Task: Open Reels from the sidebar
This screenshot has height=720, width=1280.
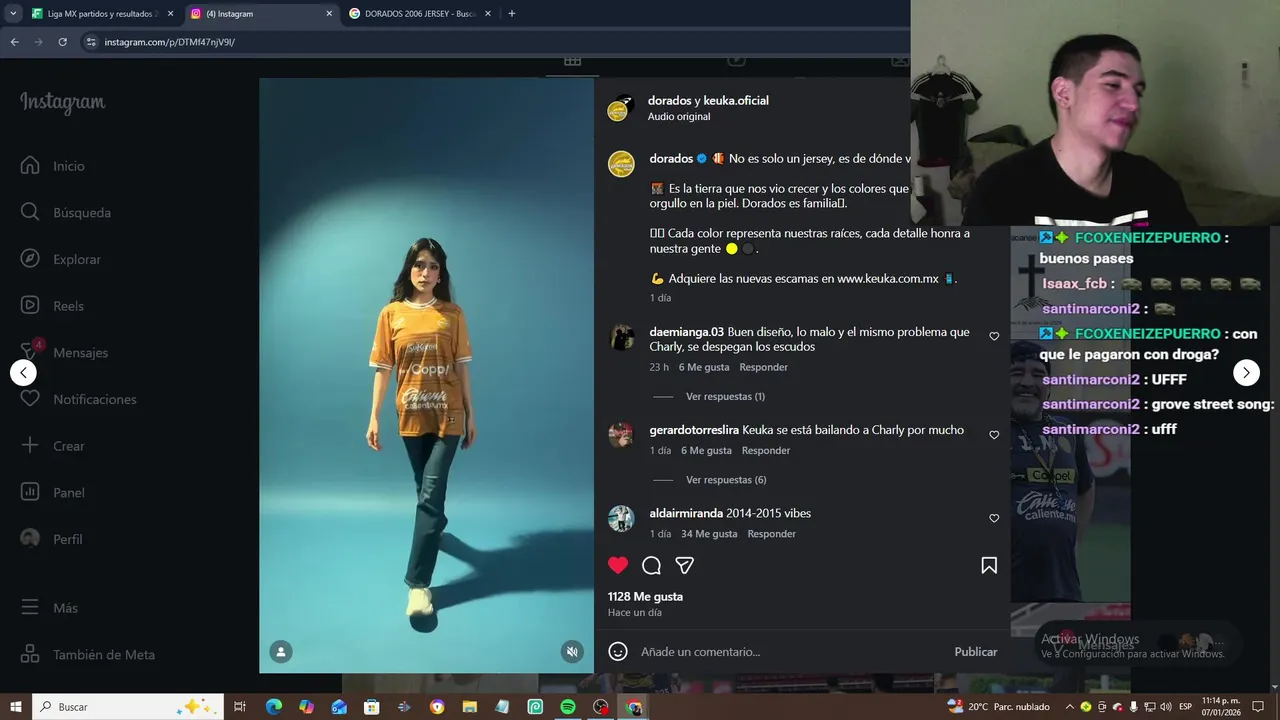Action: tap(53, 306)
